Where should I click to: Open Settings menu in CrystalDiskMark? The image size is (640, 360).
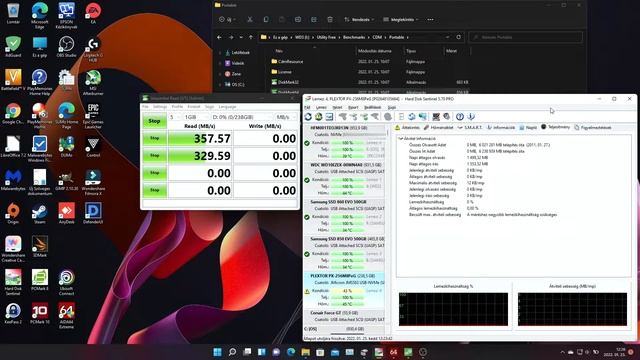[160, 107]
